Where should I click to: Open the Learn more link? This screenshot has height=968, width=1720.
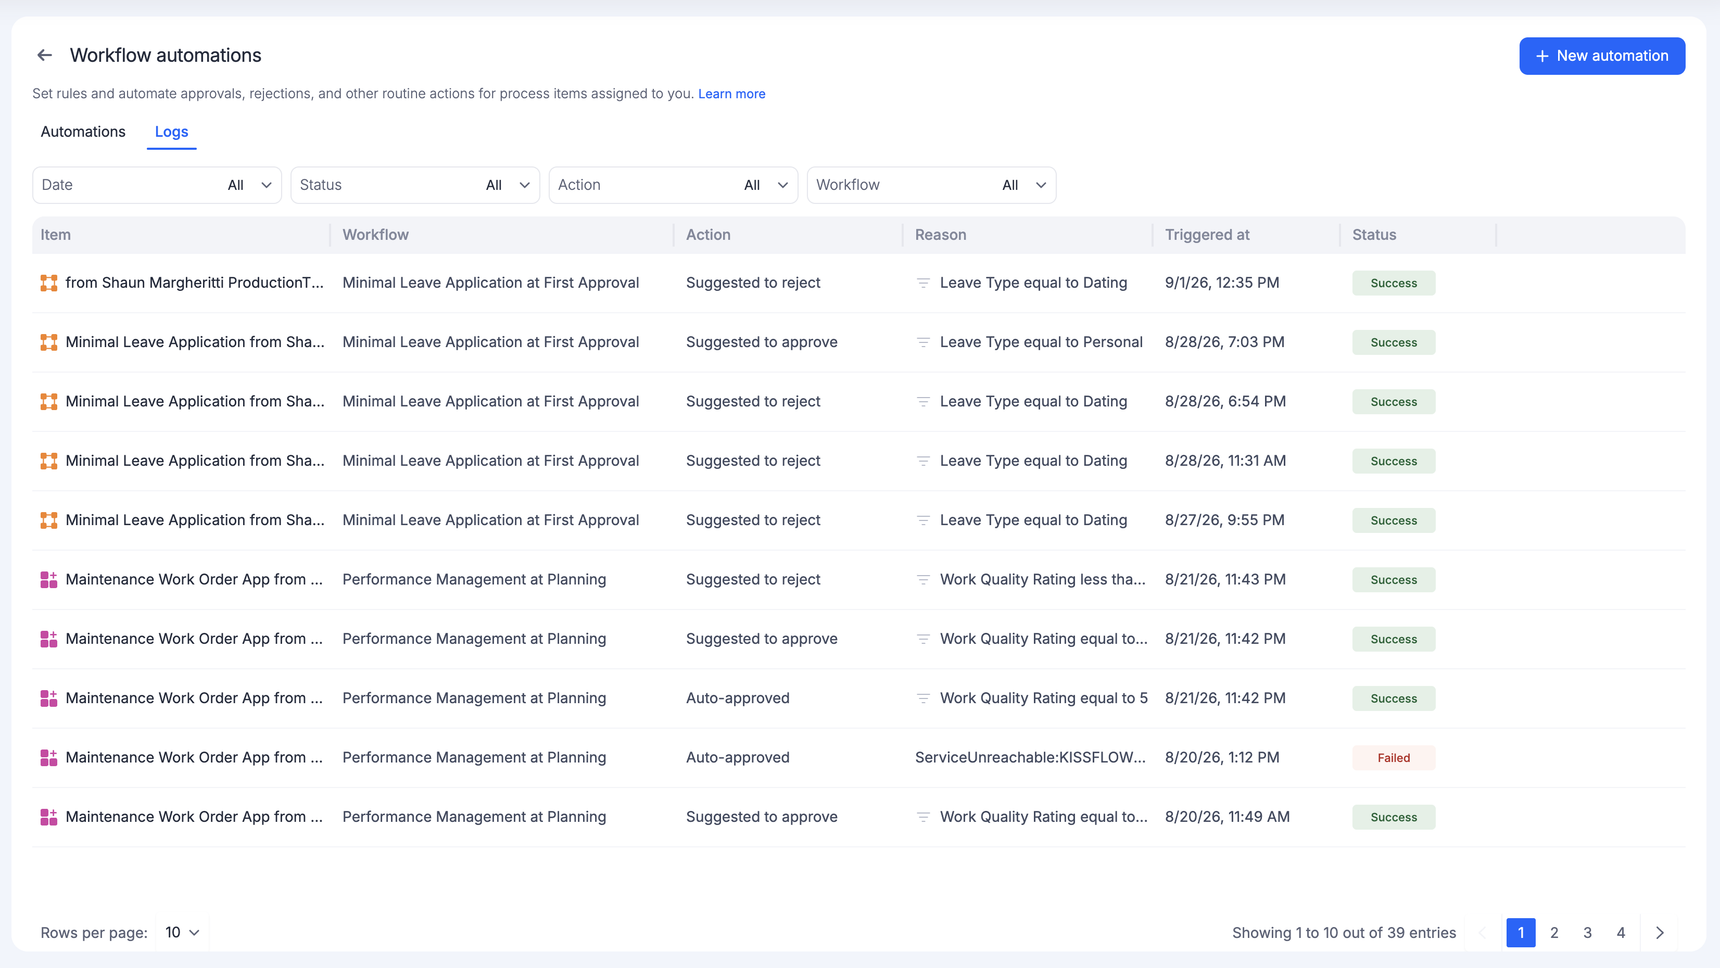732,94
